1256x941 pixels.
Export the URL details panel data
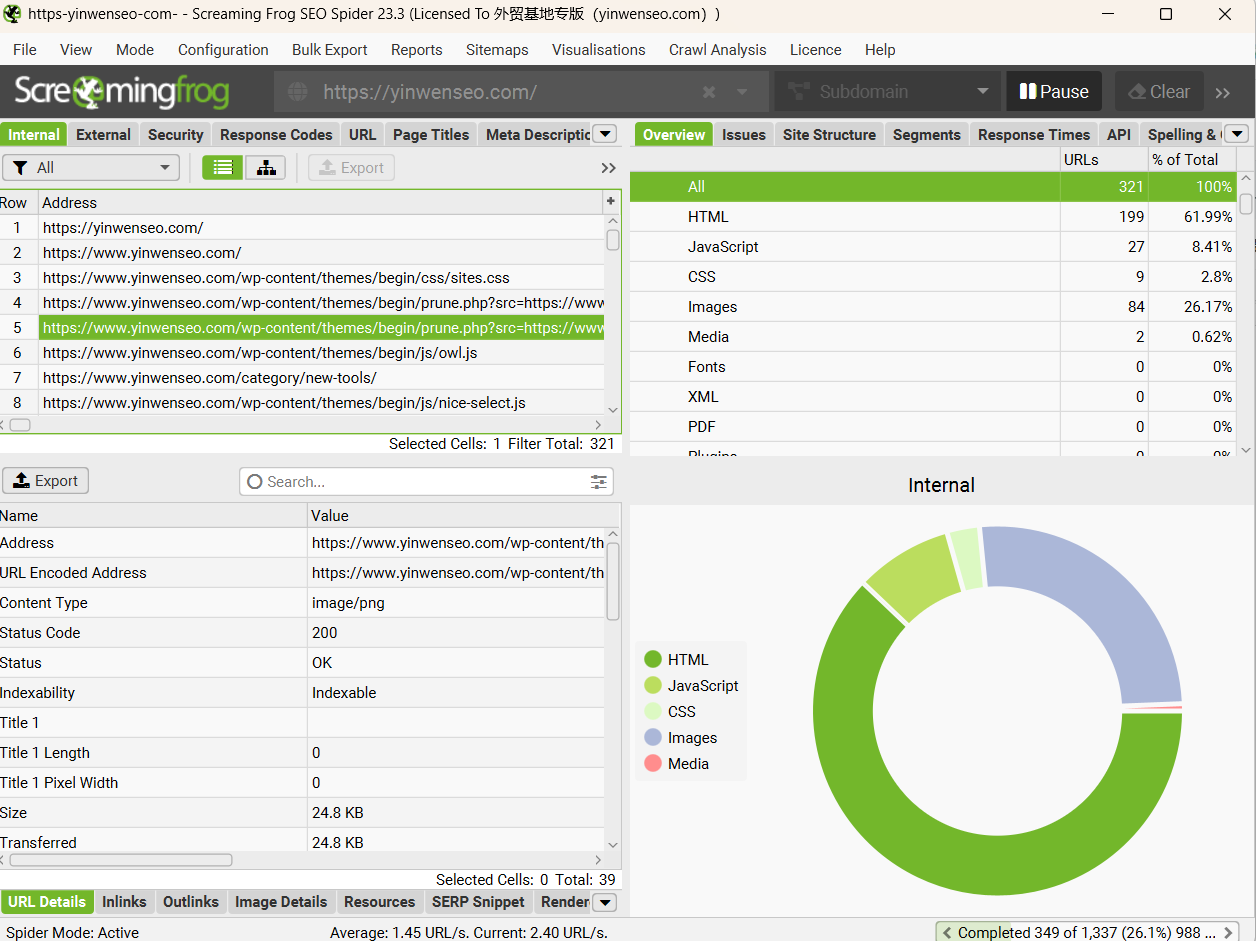46,481
